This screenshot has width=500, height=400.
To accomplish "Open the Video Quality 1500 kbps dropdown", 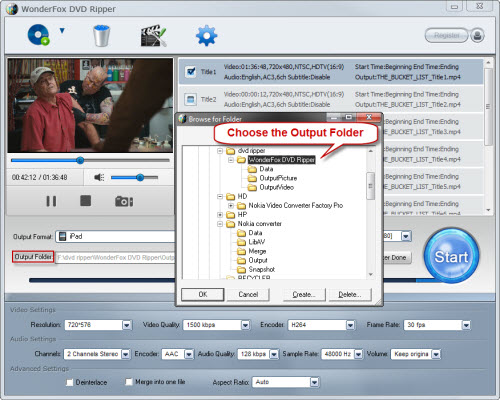I will [245, 325].
